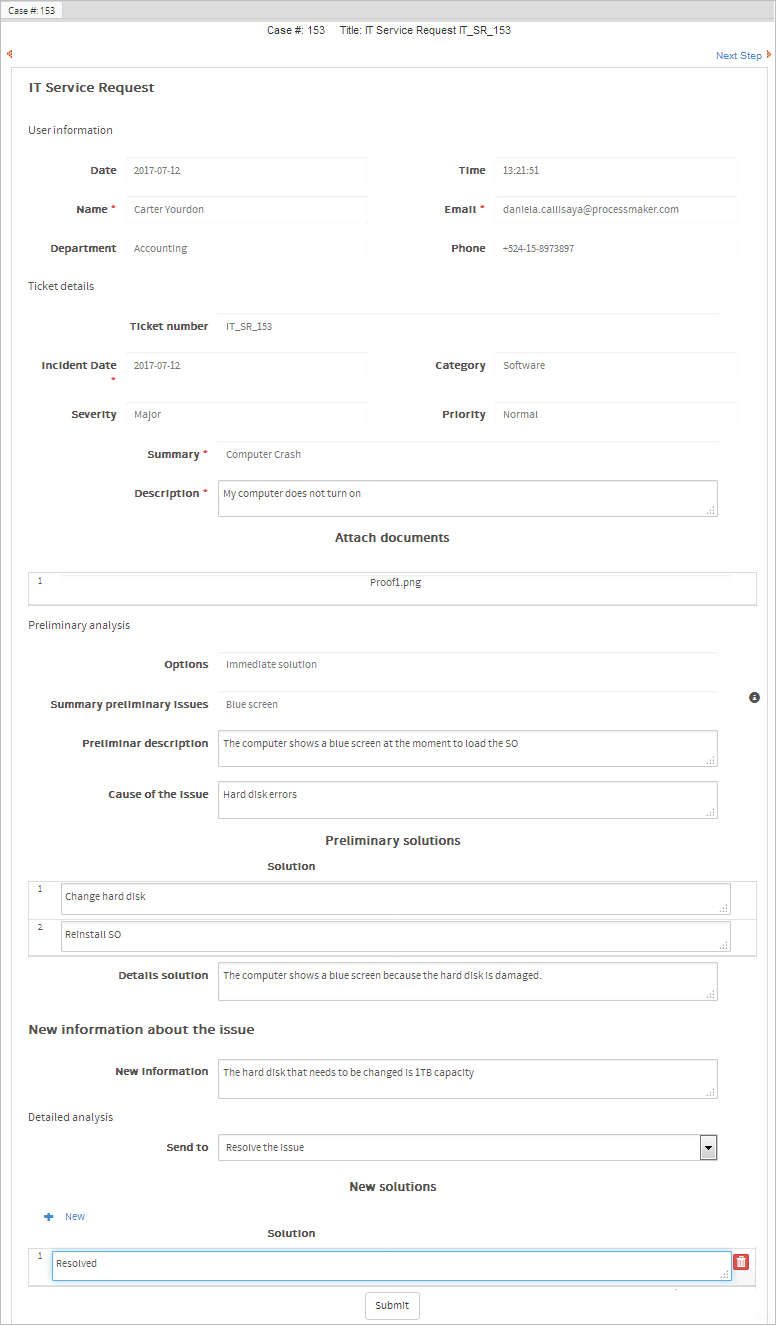The width and height of the screenshot is (776, 1325).
Task: Select the Change hard disk solution box
Action: click(x=395, y=898)
